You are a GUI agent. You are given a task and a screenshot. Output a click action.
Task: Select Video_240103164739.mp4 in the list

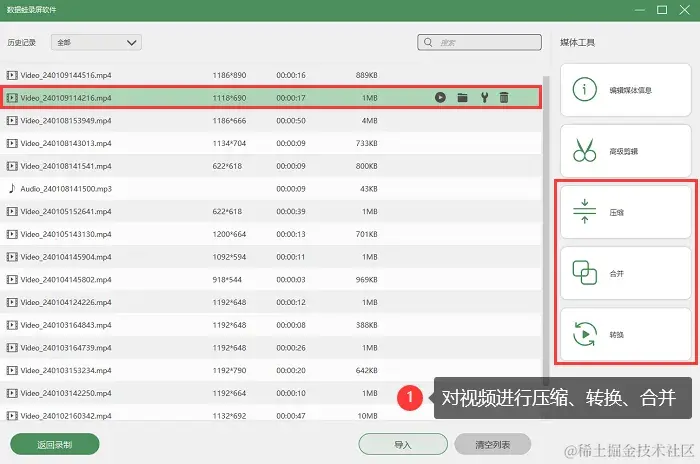pyautogui.click(x=271, y=347)
